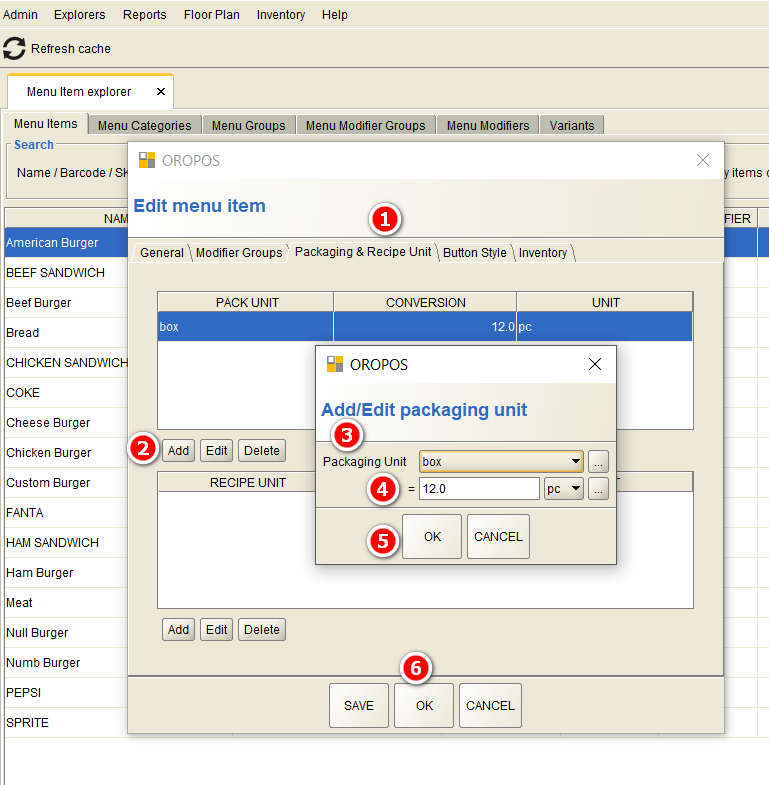Screen dimensions: 769x785
Task: Select Cheese Burger in the menu list
Action: pos(66,423)
